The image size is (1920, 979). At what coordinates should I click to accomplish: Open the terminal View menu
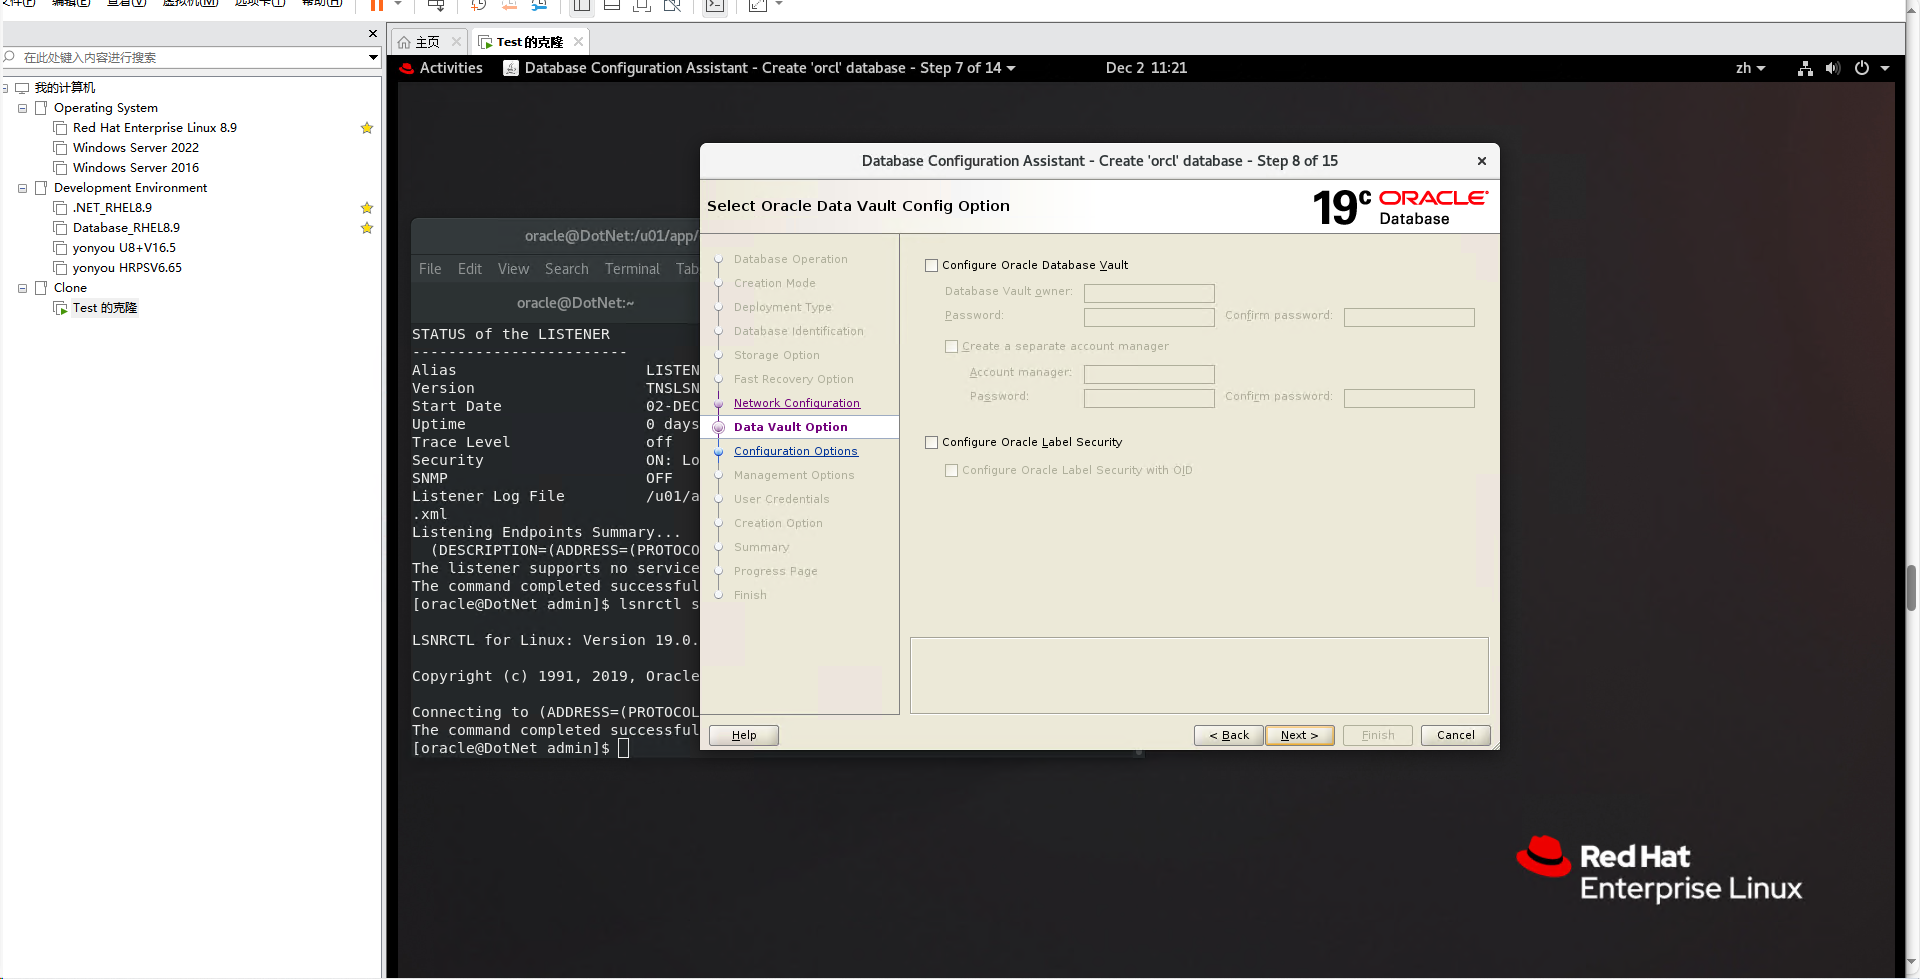513,269
